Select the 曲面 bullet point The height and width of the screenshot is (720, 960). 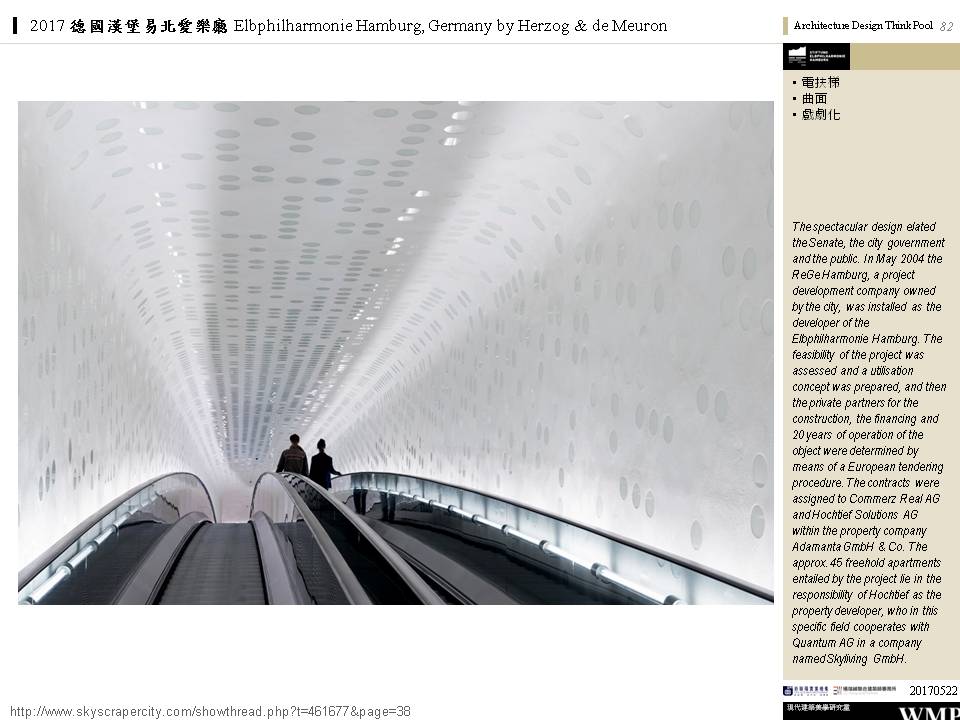click(x=814, y=99)
